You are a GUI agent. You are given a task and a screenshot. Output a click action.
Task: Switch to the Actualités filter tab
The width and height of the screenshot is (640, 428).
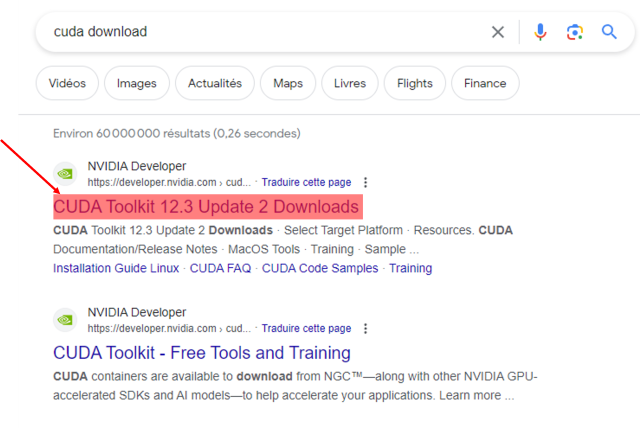[215, 83]
